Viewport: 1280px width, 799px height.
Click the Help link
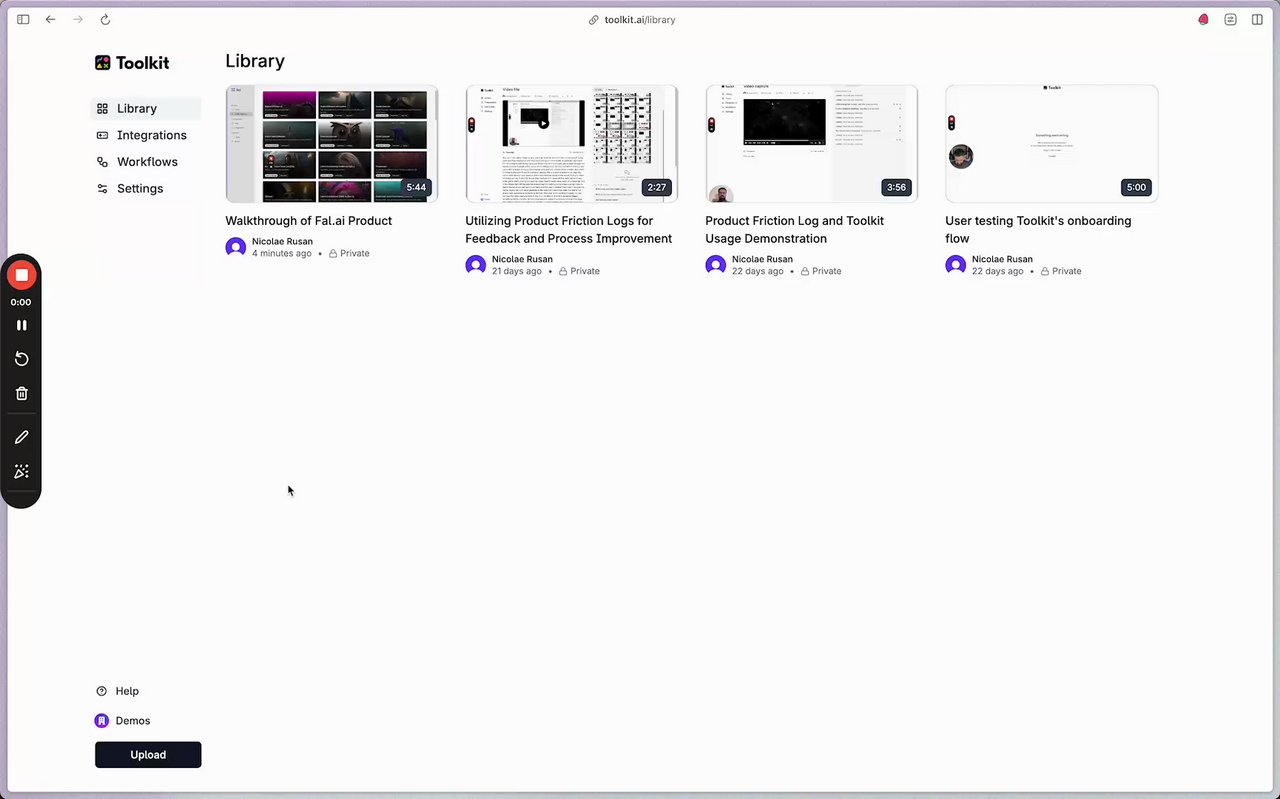(117, 691)
